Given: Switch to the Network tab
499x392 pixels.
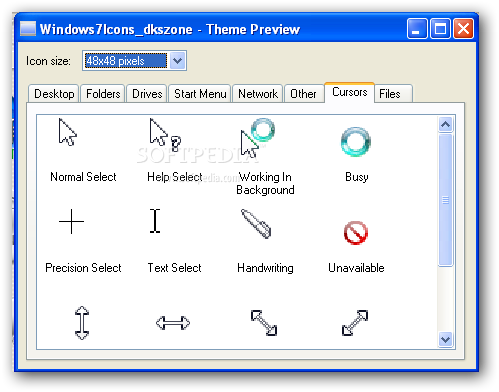Looking at the screenshot, I should click(258, 94).
